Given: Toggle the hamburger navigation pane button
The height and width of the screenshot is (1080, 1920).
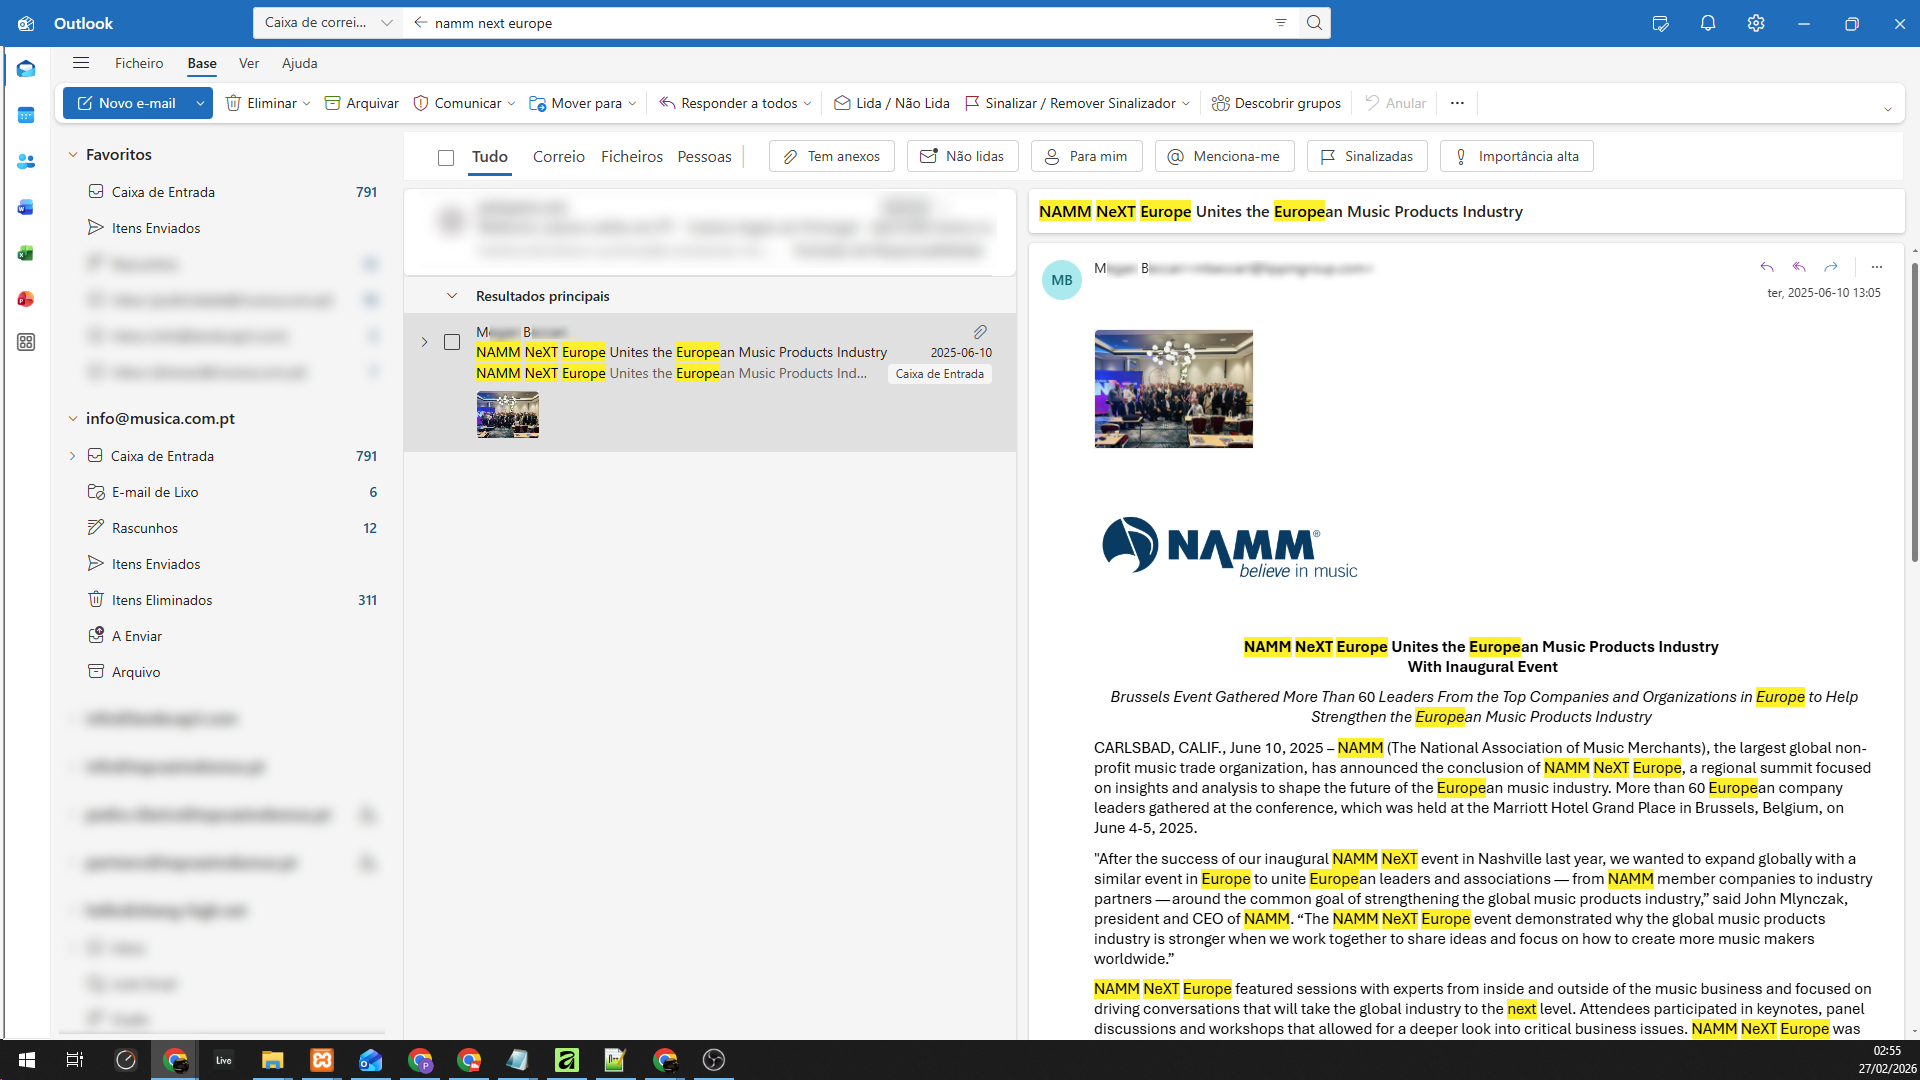Looking at the screenshot, I should pyautogui.click(x=81, y=63).
